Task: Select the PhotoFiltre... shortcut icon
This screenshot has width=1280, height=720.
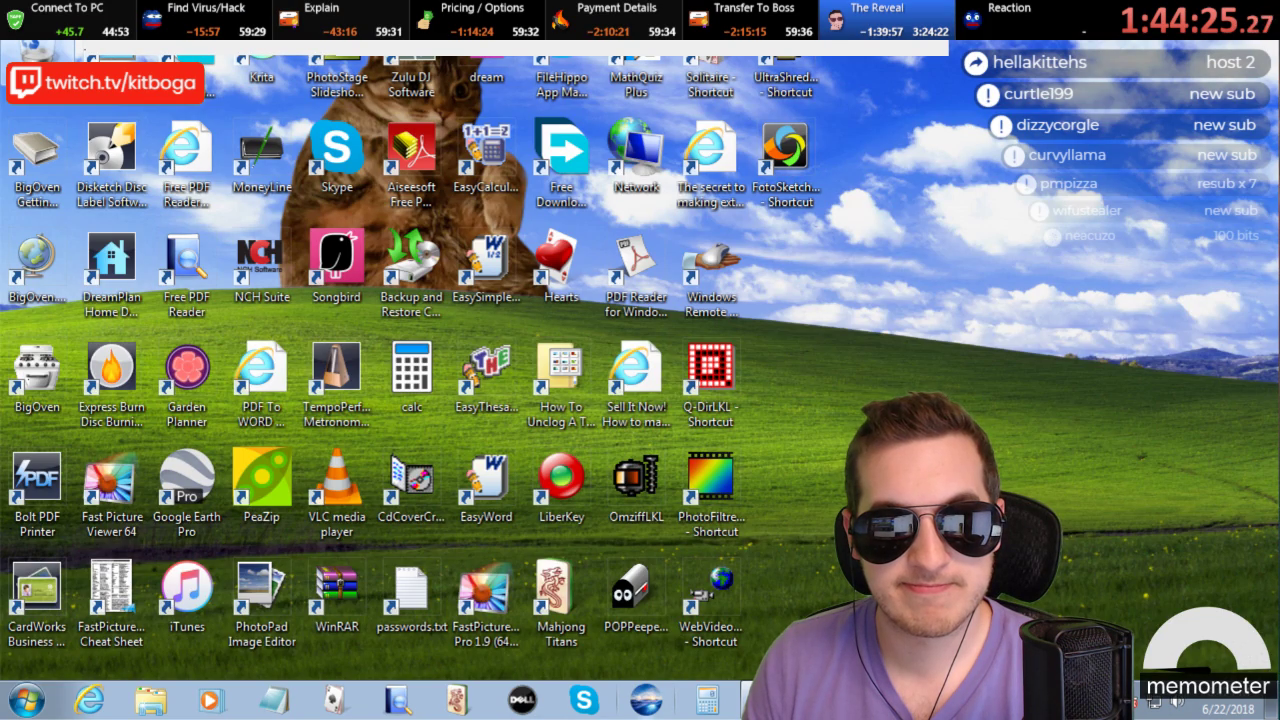Action: (x=711, y=495)
